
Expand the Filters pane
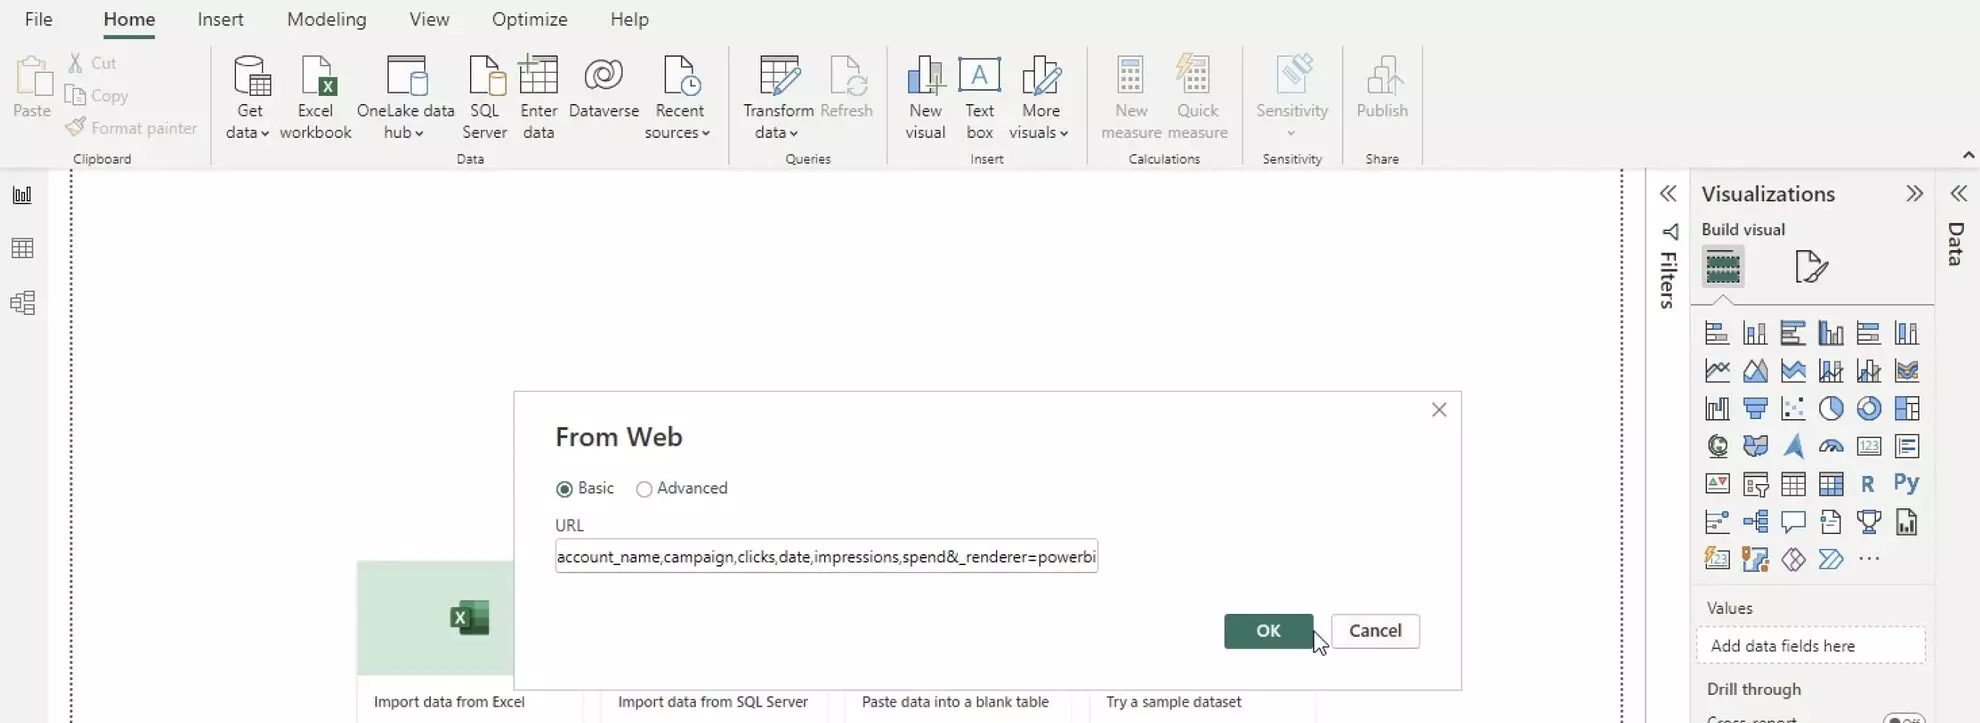point(1667,194)
